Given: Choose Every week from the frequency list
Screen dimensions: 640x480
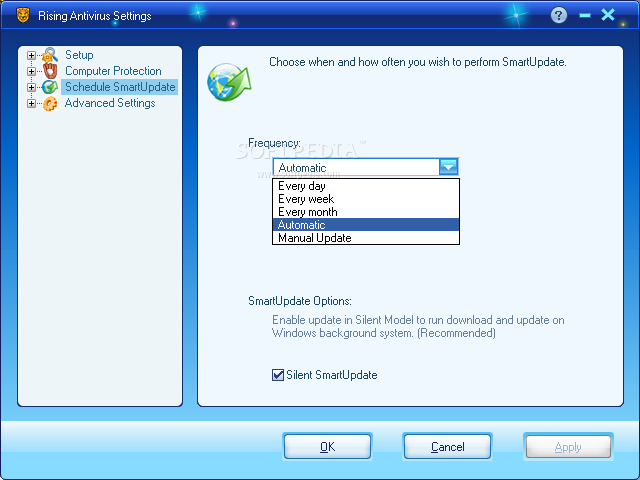Looking at the screenshot, I should 366,199.
